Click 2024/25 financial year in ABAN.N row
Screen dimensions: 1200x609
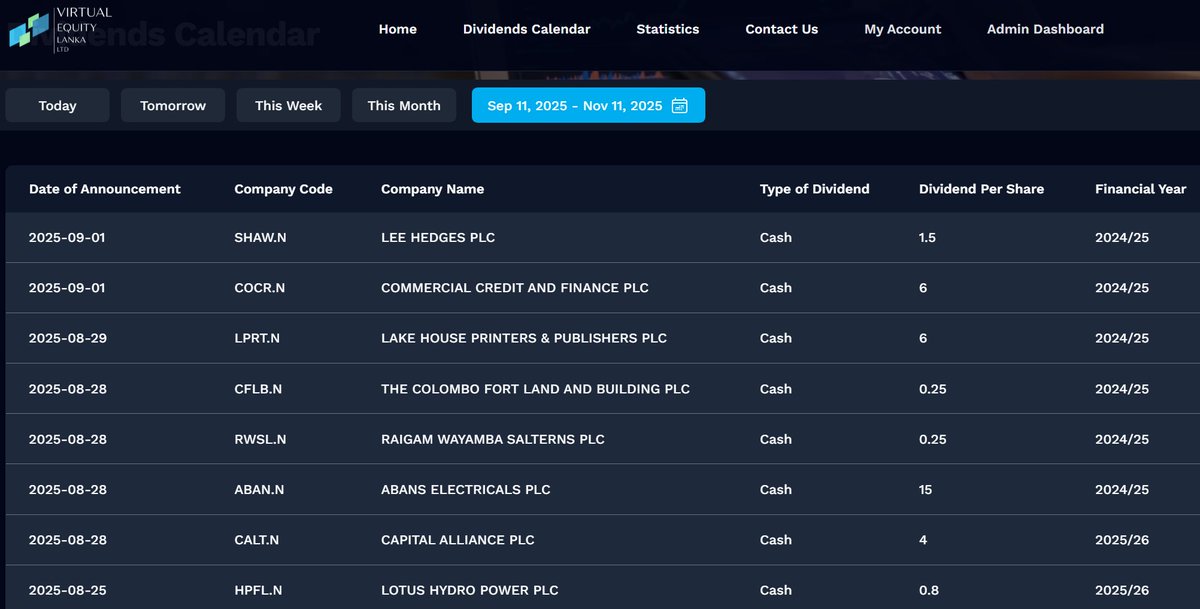click(x=1122, y=490)
